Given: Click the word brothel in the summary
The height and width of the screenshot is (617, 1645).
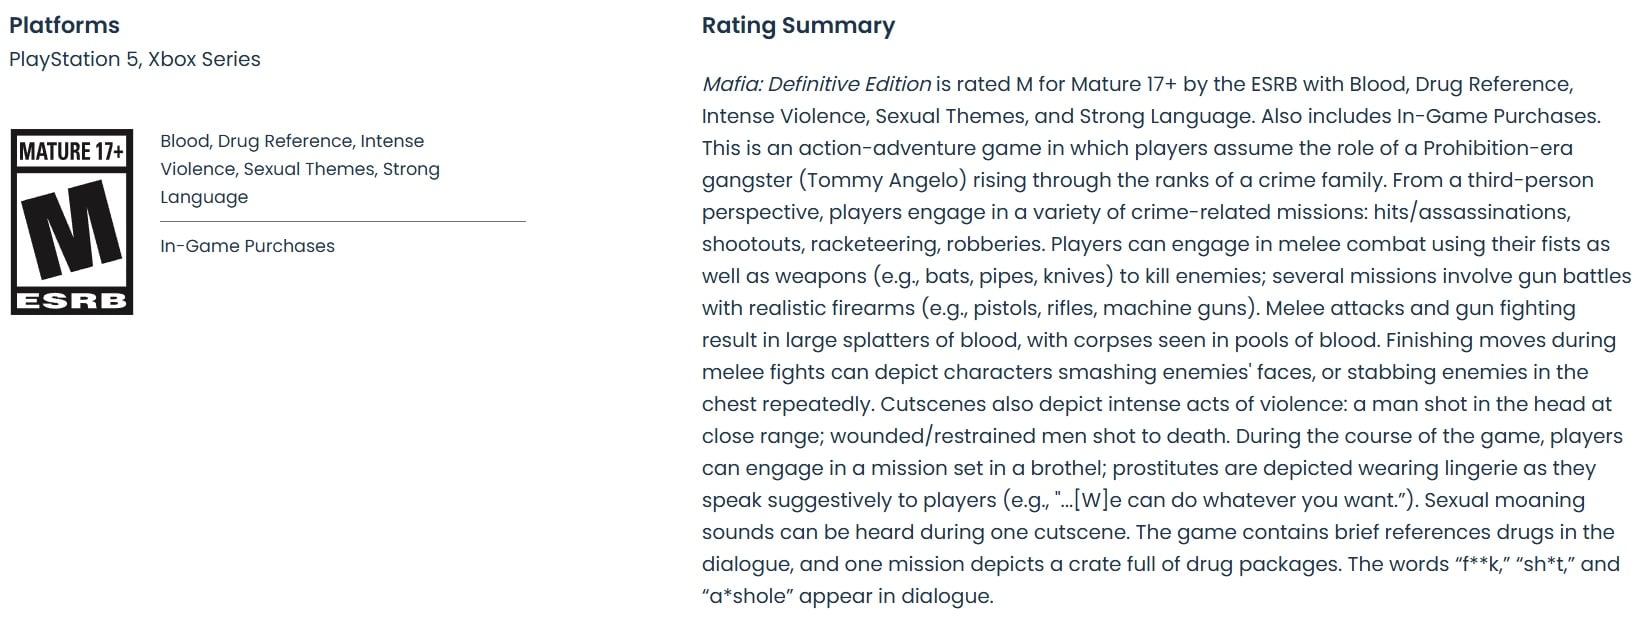Looking at the screenshot, I should pos(1068,468).
